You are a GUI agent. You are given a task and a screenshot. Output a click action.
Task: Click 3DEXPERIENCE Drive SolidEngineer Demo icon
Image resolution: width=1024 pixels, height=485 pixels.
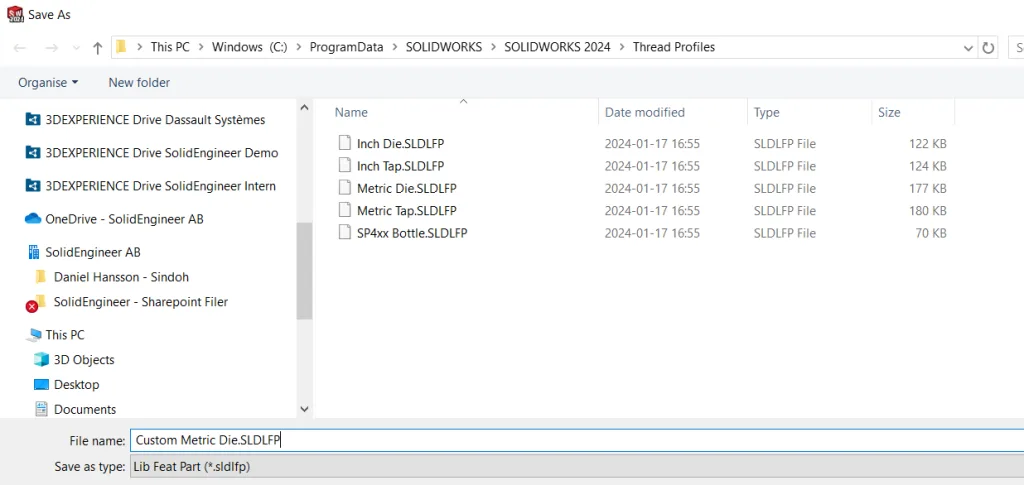coord(33,153)
